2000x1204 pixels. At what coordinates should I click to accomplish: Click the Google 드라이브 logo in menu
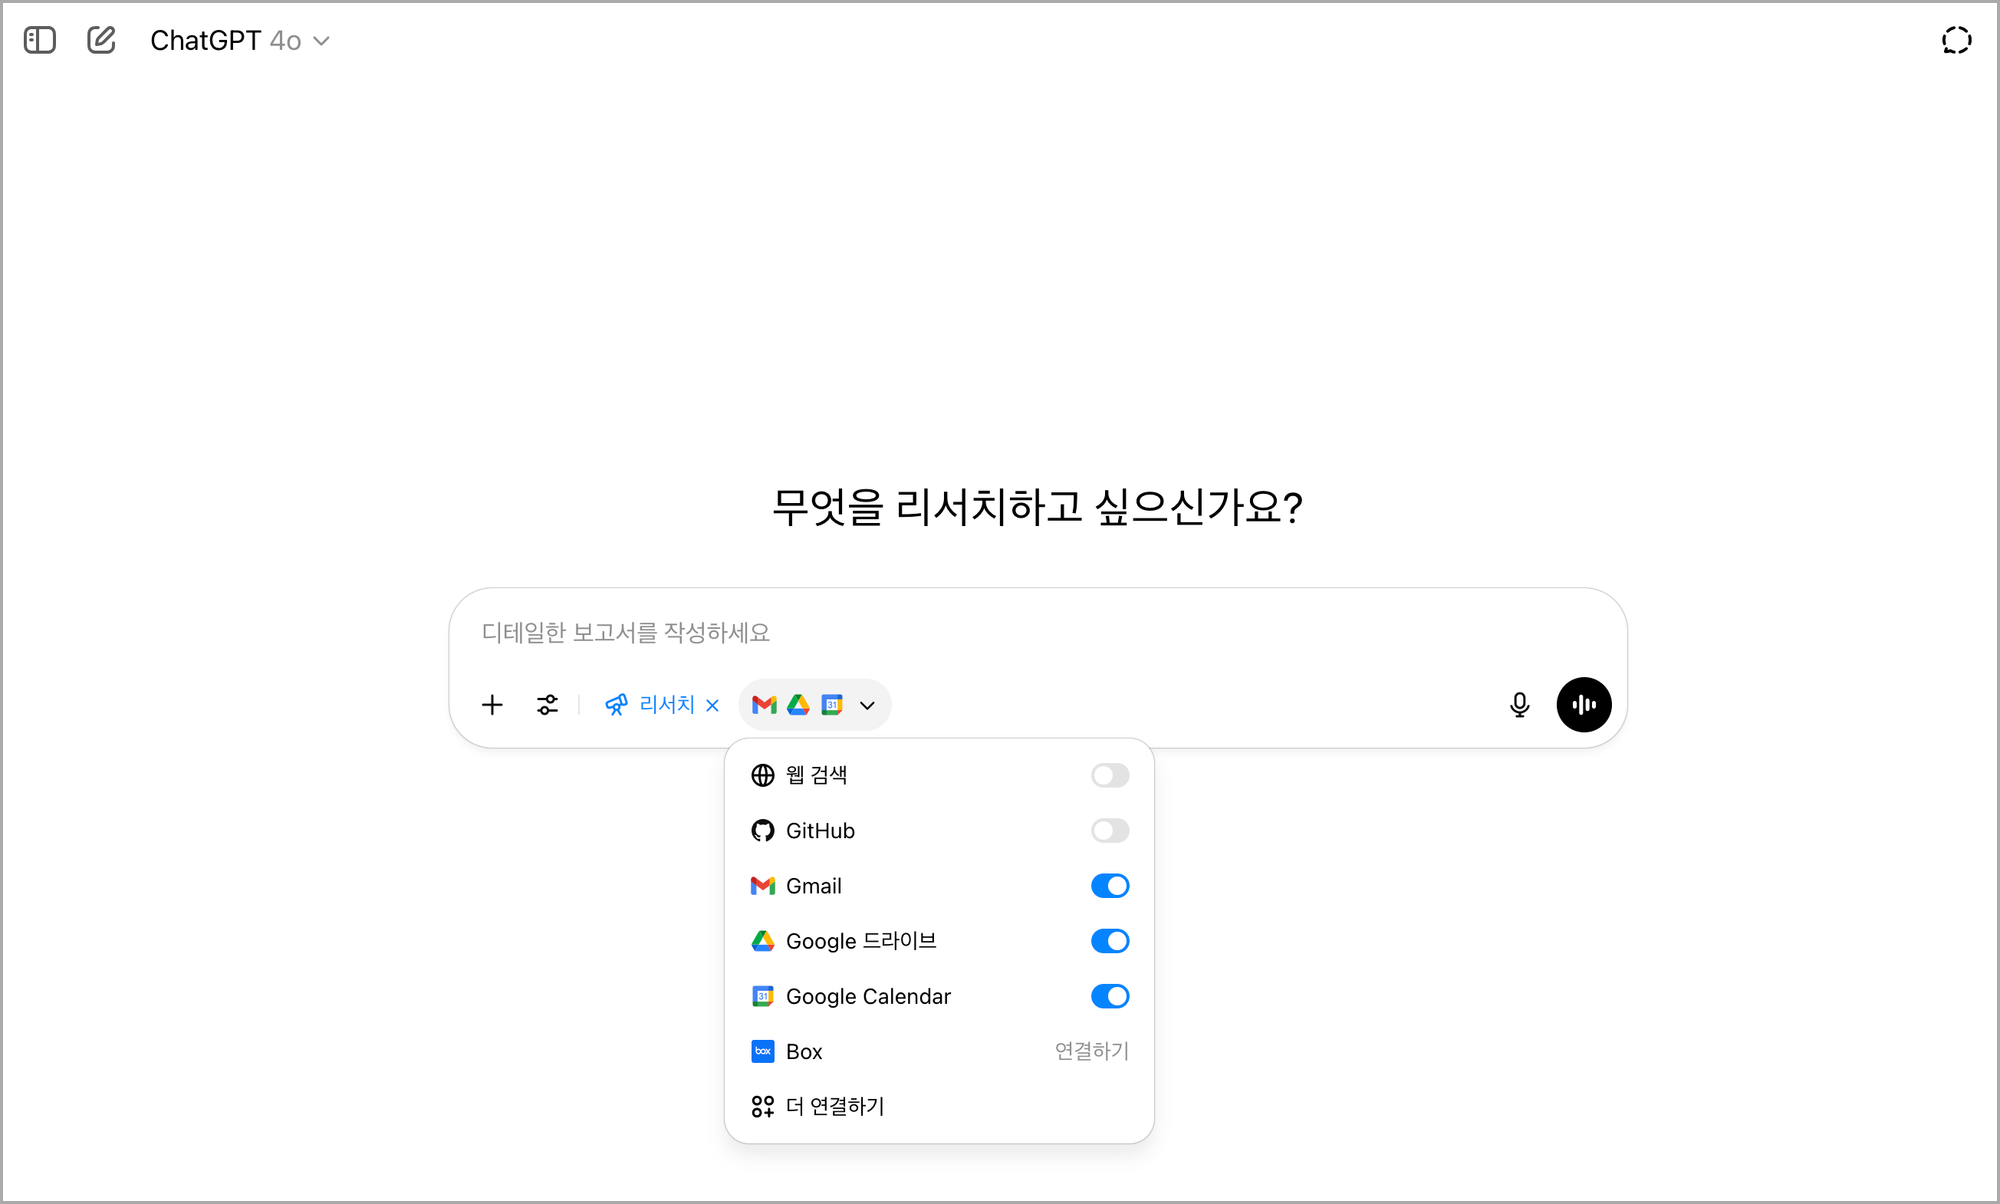[x=763, y=941]
